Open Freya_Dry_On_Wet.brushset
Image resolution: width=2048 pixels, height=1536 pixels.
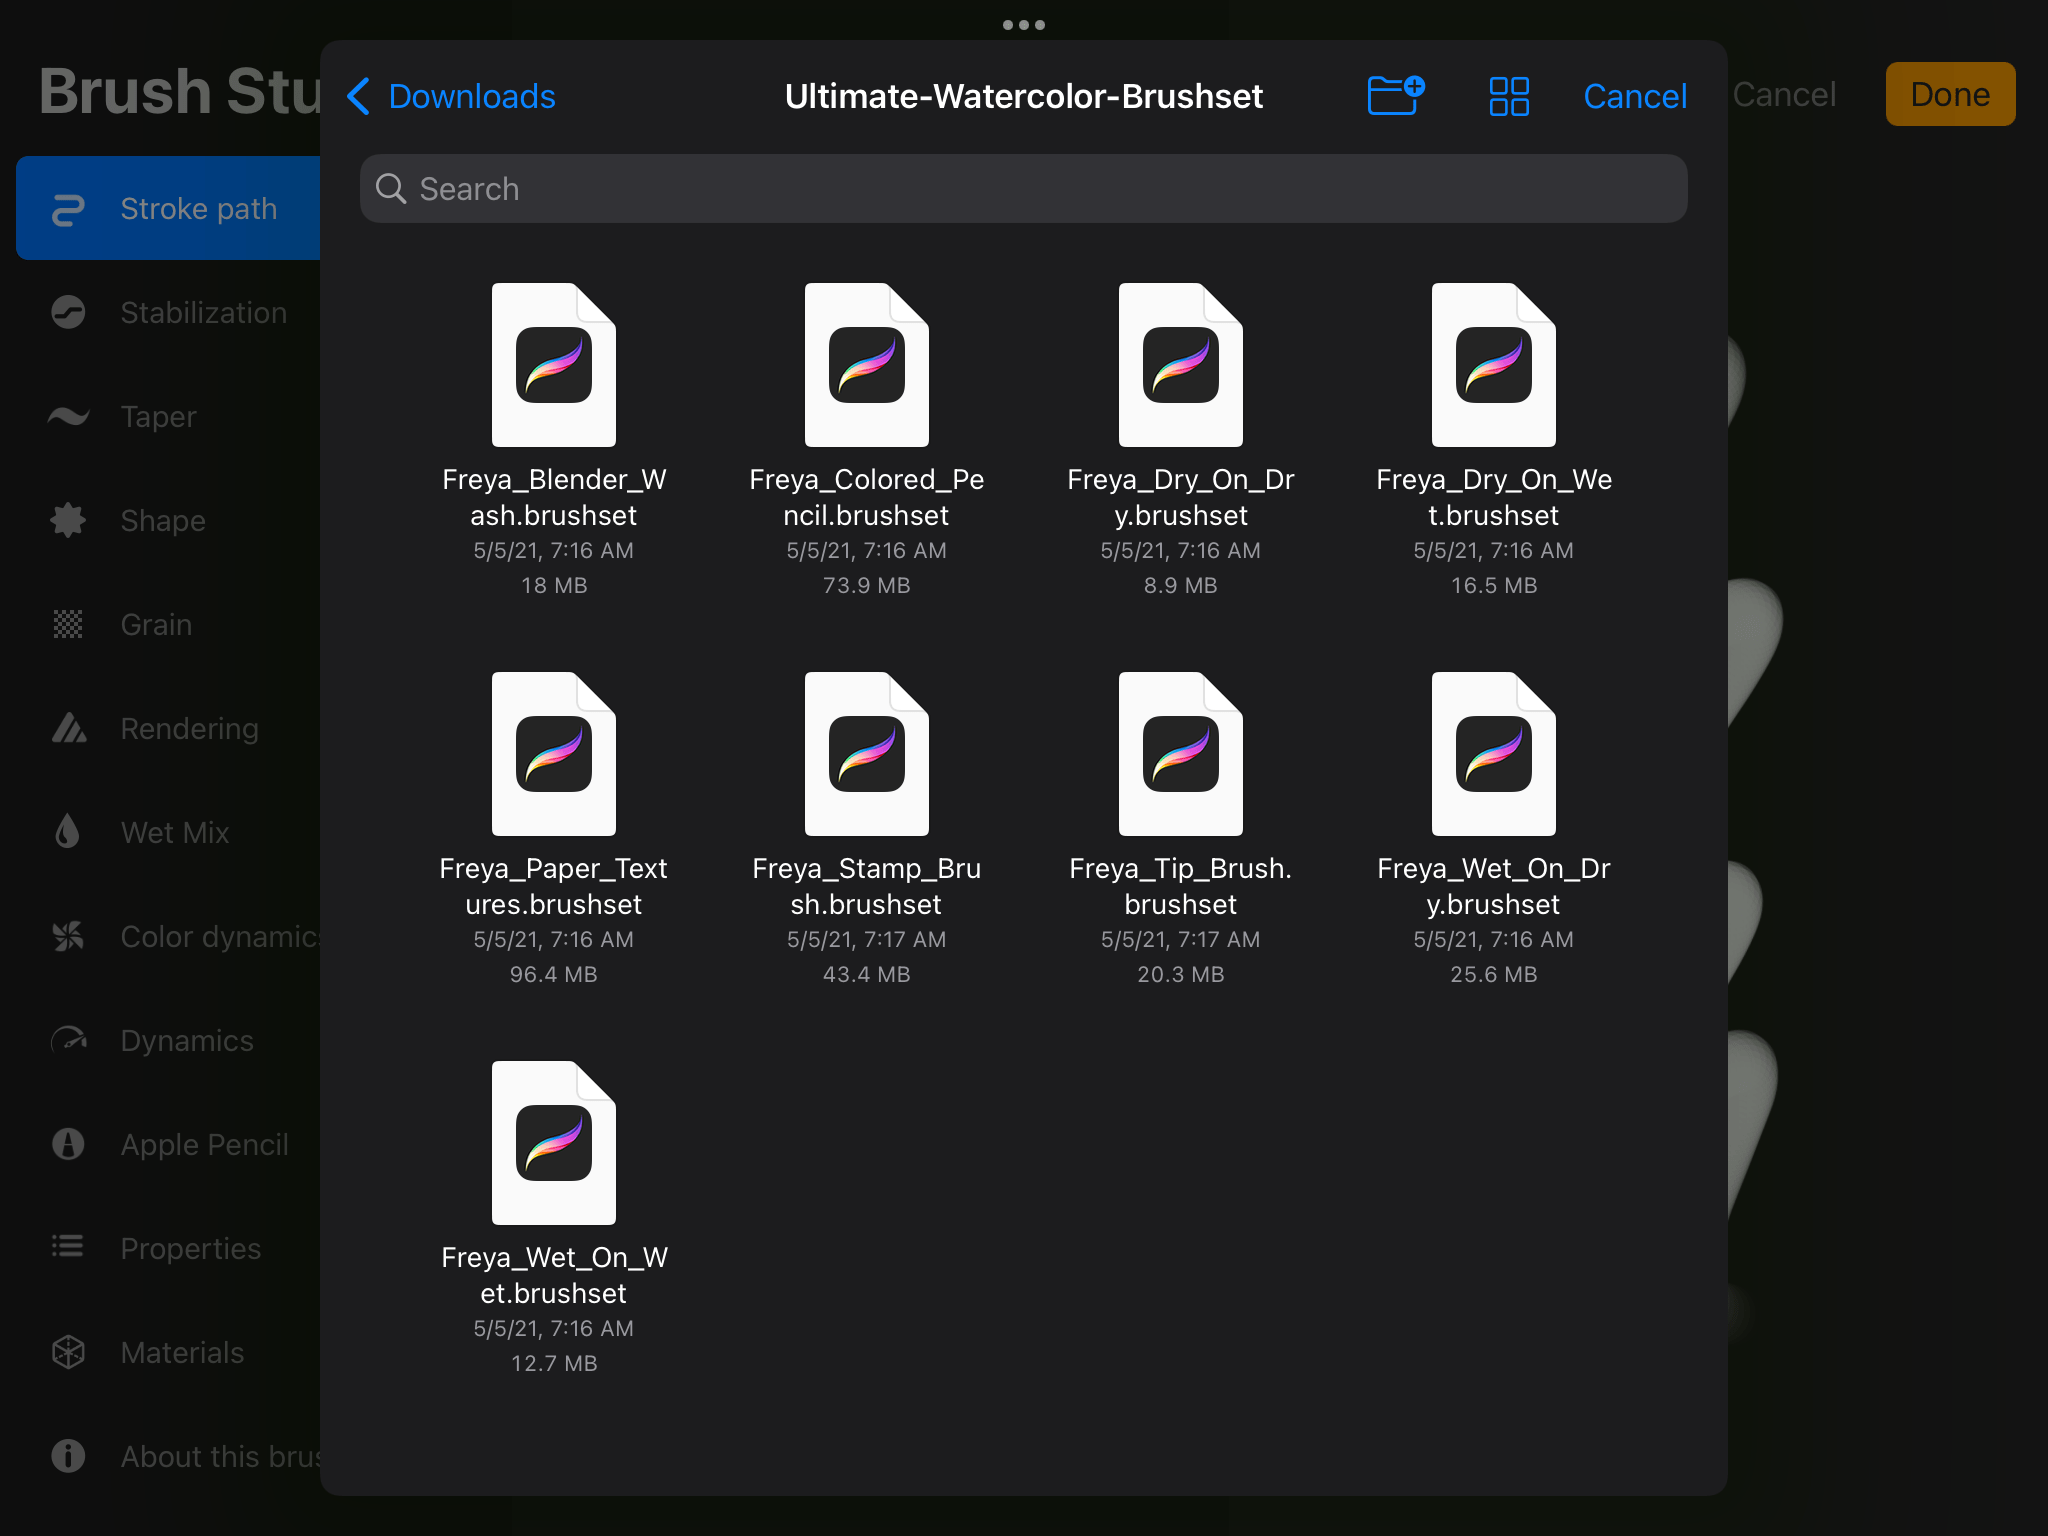click(x=1492, y=363)
